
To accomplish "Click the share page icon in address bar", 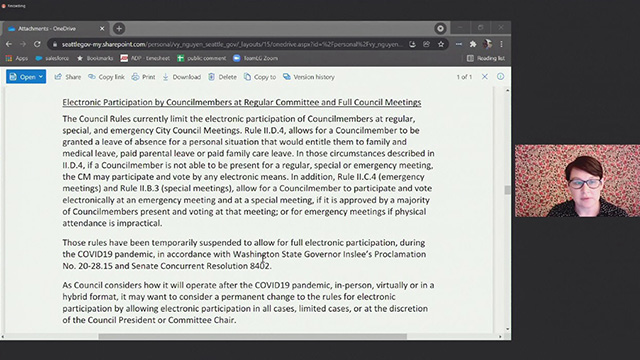I will (x=427, y=44).
